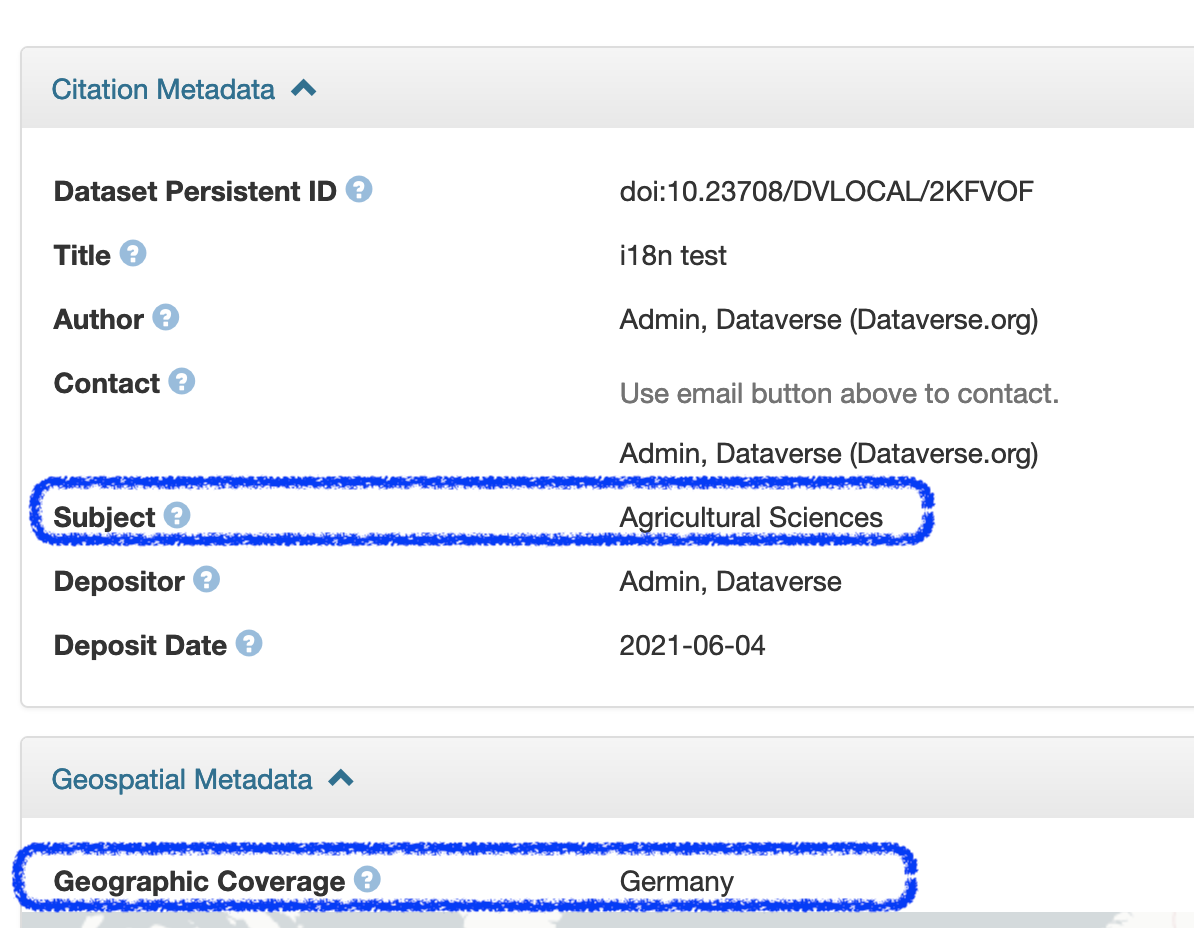Click the 'Contact' field label
This screenshot has height=928, width=1194.
point(107,383)
